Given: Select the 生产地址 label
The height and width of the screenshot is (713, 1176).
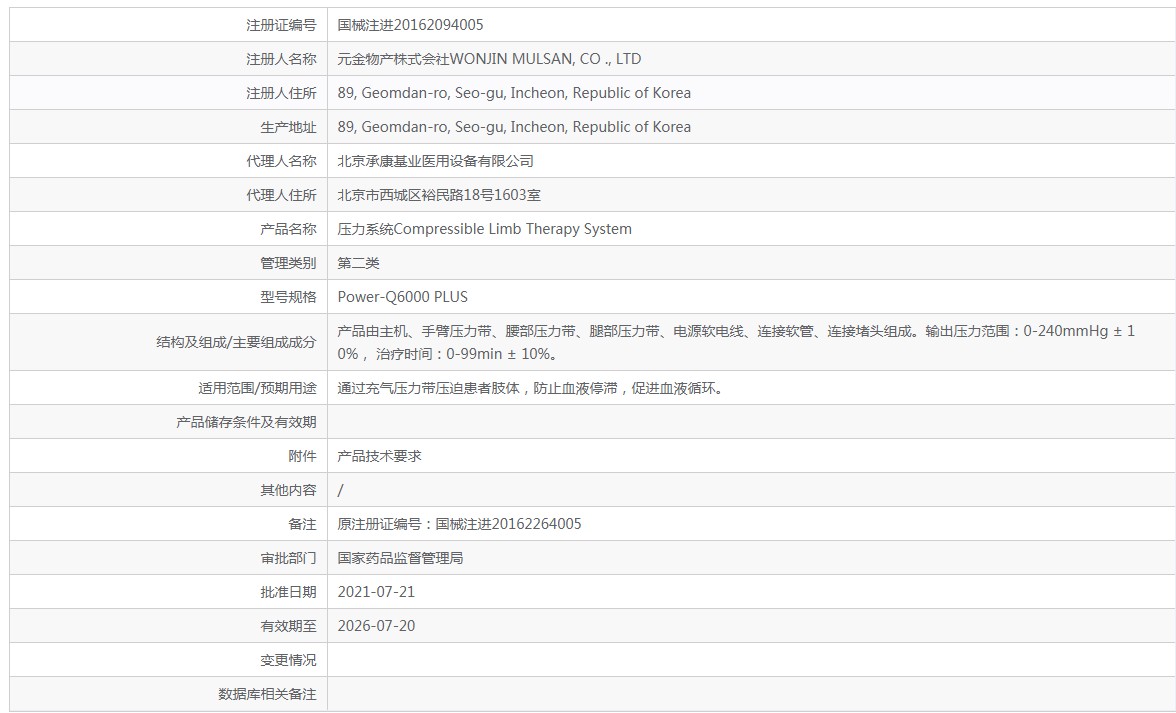Looking at the screenshot, I should click(288, 127).
